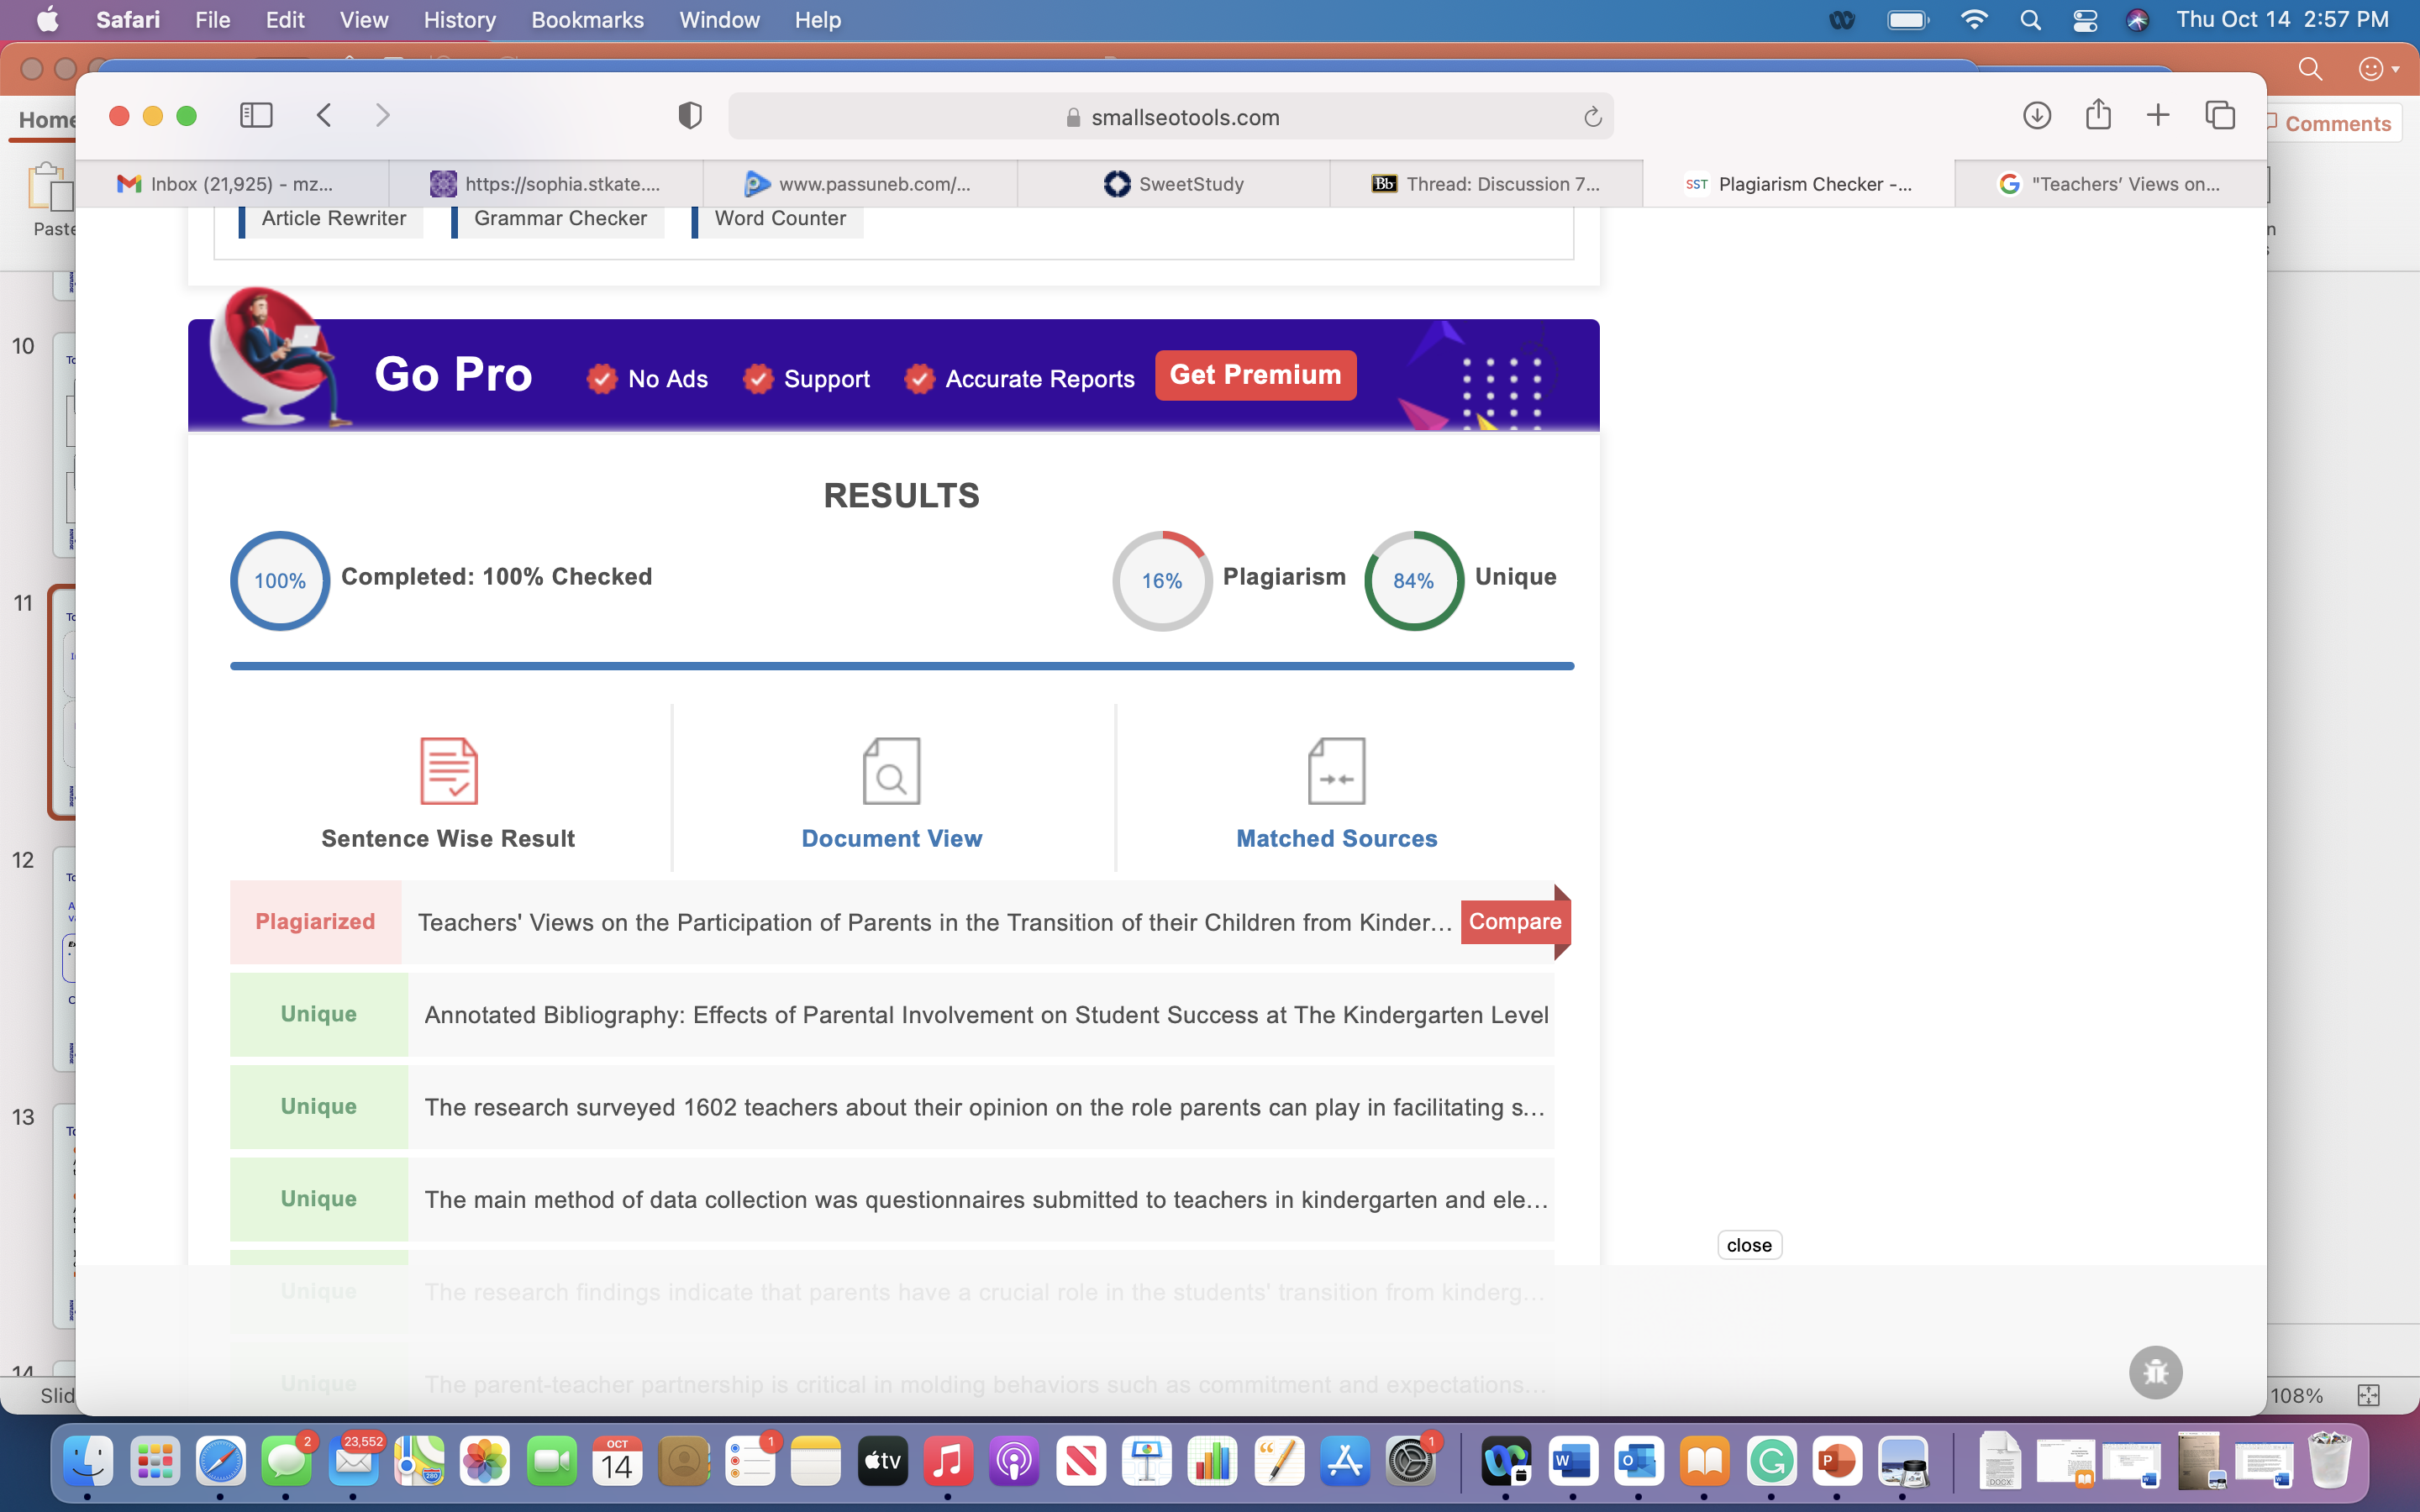Open the Safari share menu
Screen dimensions: 2420x1512
coord(2099,115)
